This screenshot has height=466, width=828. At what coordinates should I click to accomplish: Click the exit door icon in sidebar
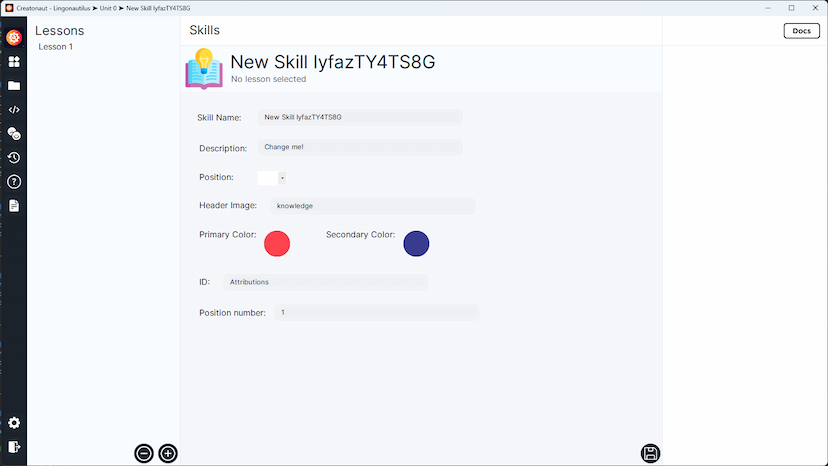pos(14,447)
